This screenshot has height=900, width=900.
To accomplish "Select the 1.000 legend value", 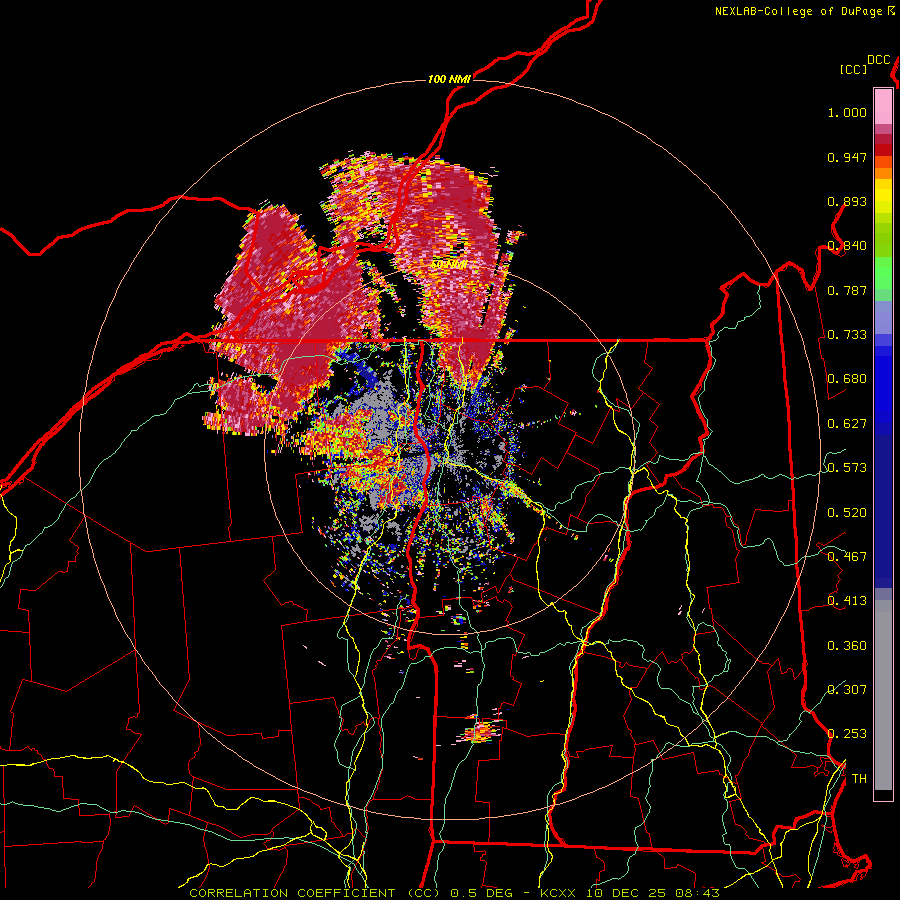I will pyautogui.click(x=847, y=112).
